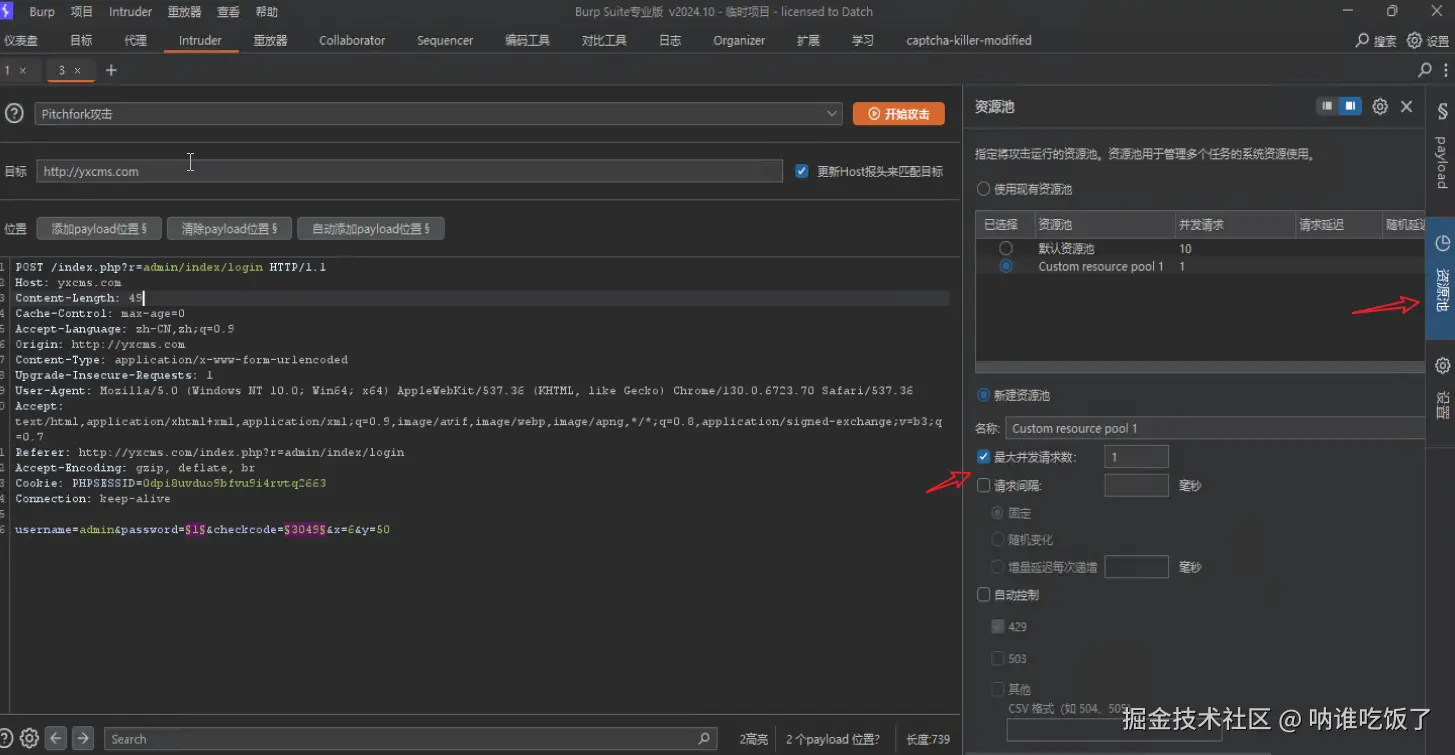Viewport: 1455px width, 755px height.
Task: Click 自动添加payload位置§ button
Action: (371, 229)
